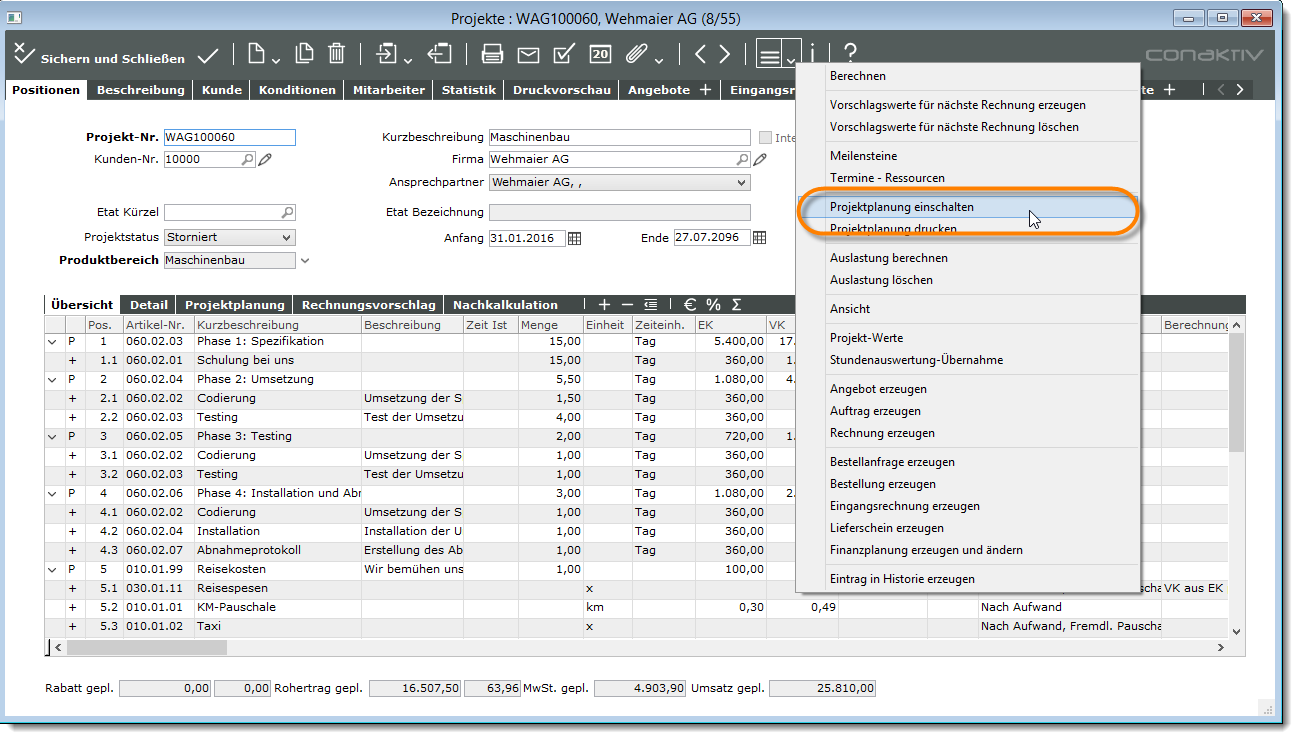Click the trash delete icon in toolbar
This screenshot has width=1298, height=739.
click(337, 55)
